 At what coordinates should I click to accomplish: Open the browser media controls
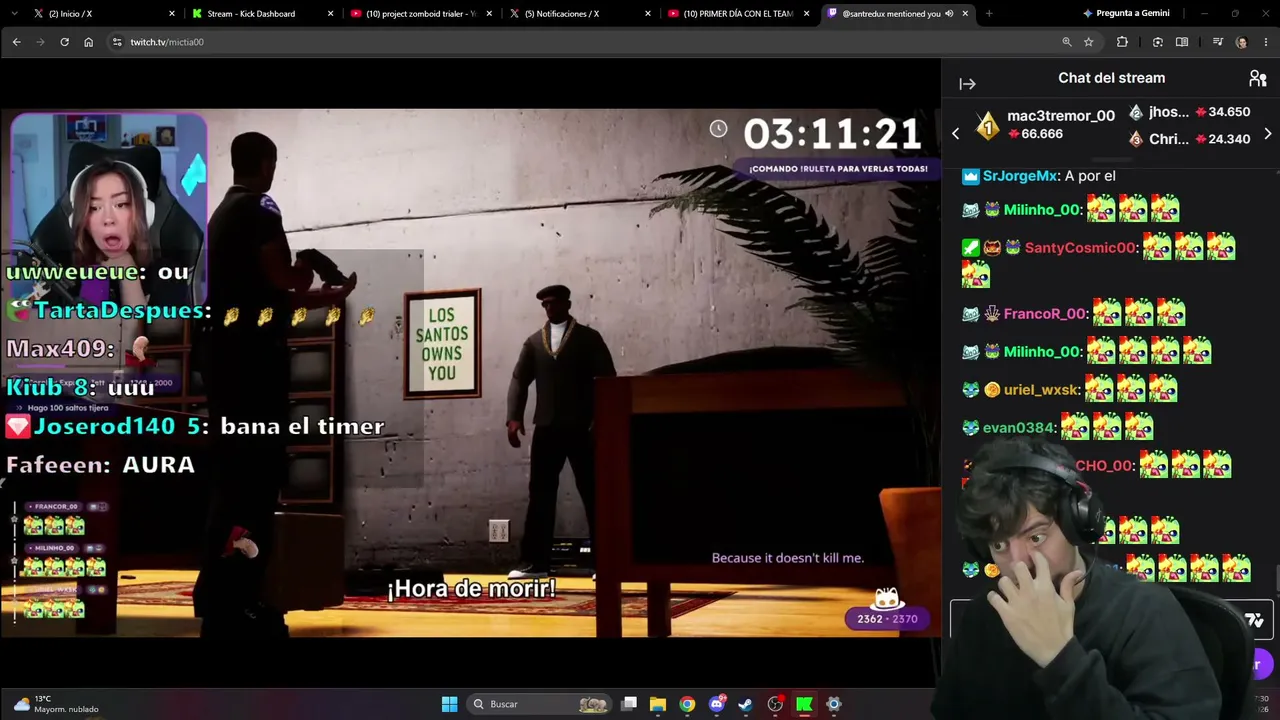coord(1217,42)
